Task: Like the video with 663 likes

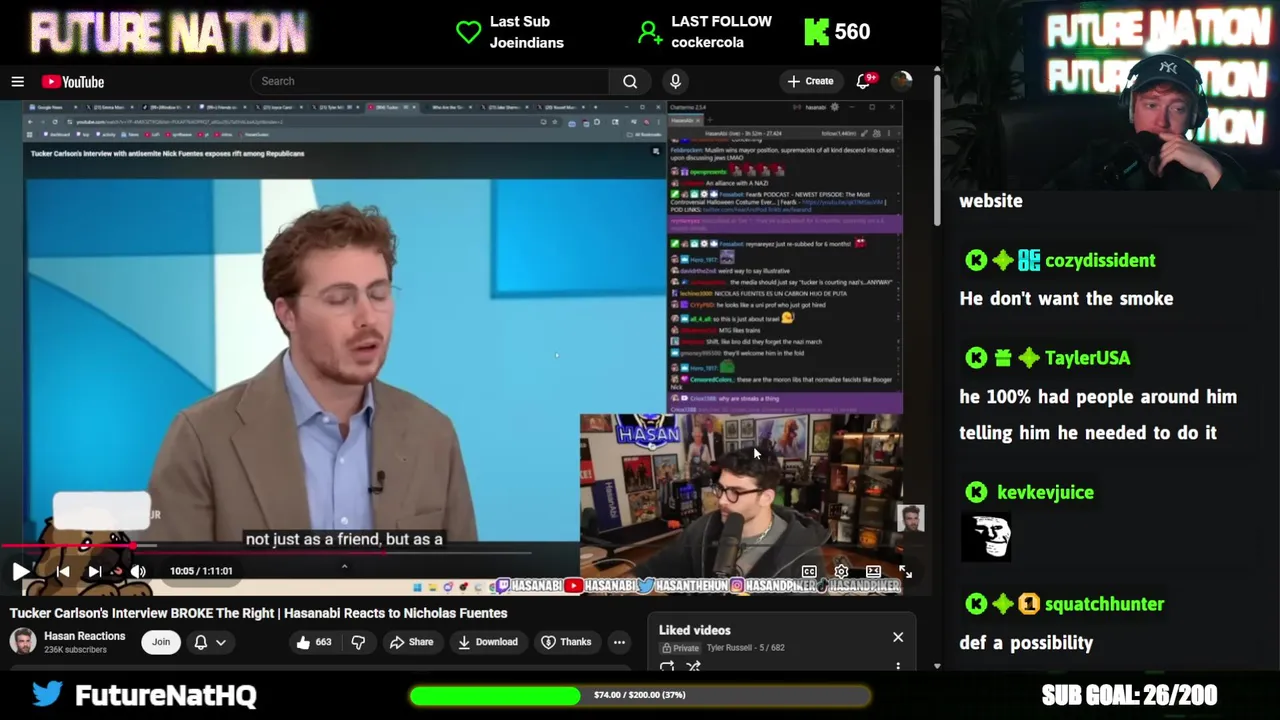Action: click(313, 642)
